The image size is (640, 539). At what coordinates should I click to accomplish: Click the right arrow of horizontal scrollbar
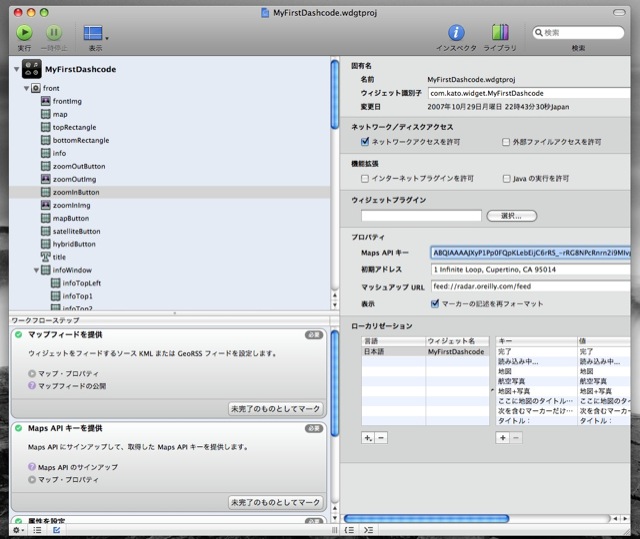625,519
